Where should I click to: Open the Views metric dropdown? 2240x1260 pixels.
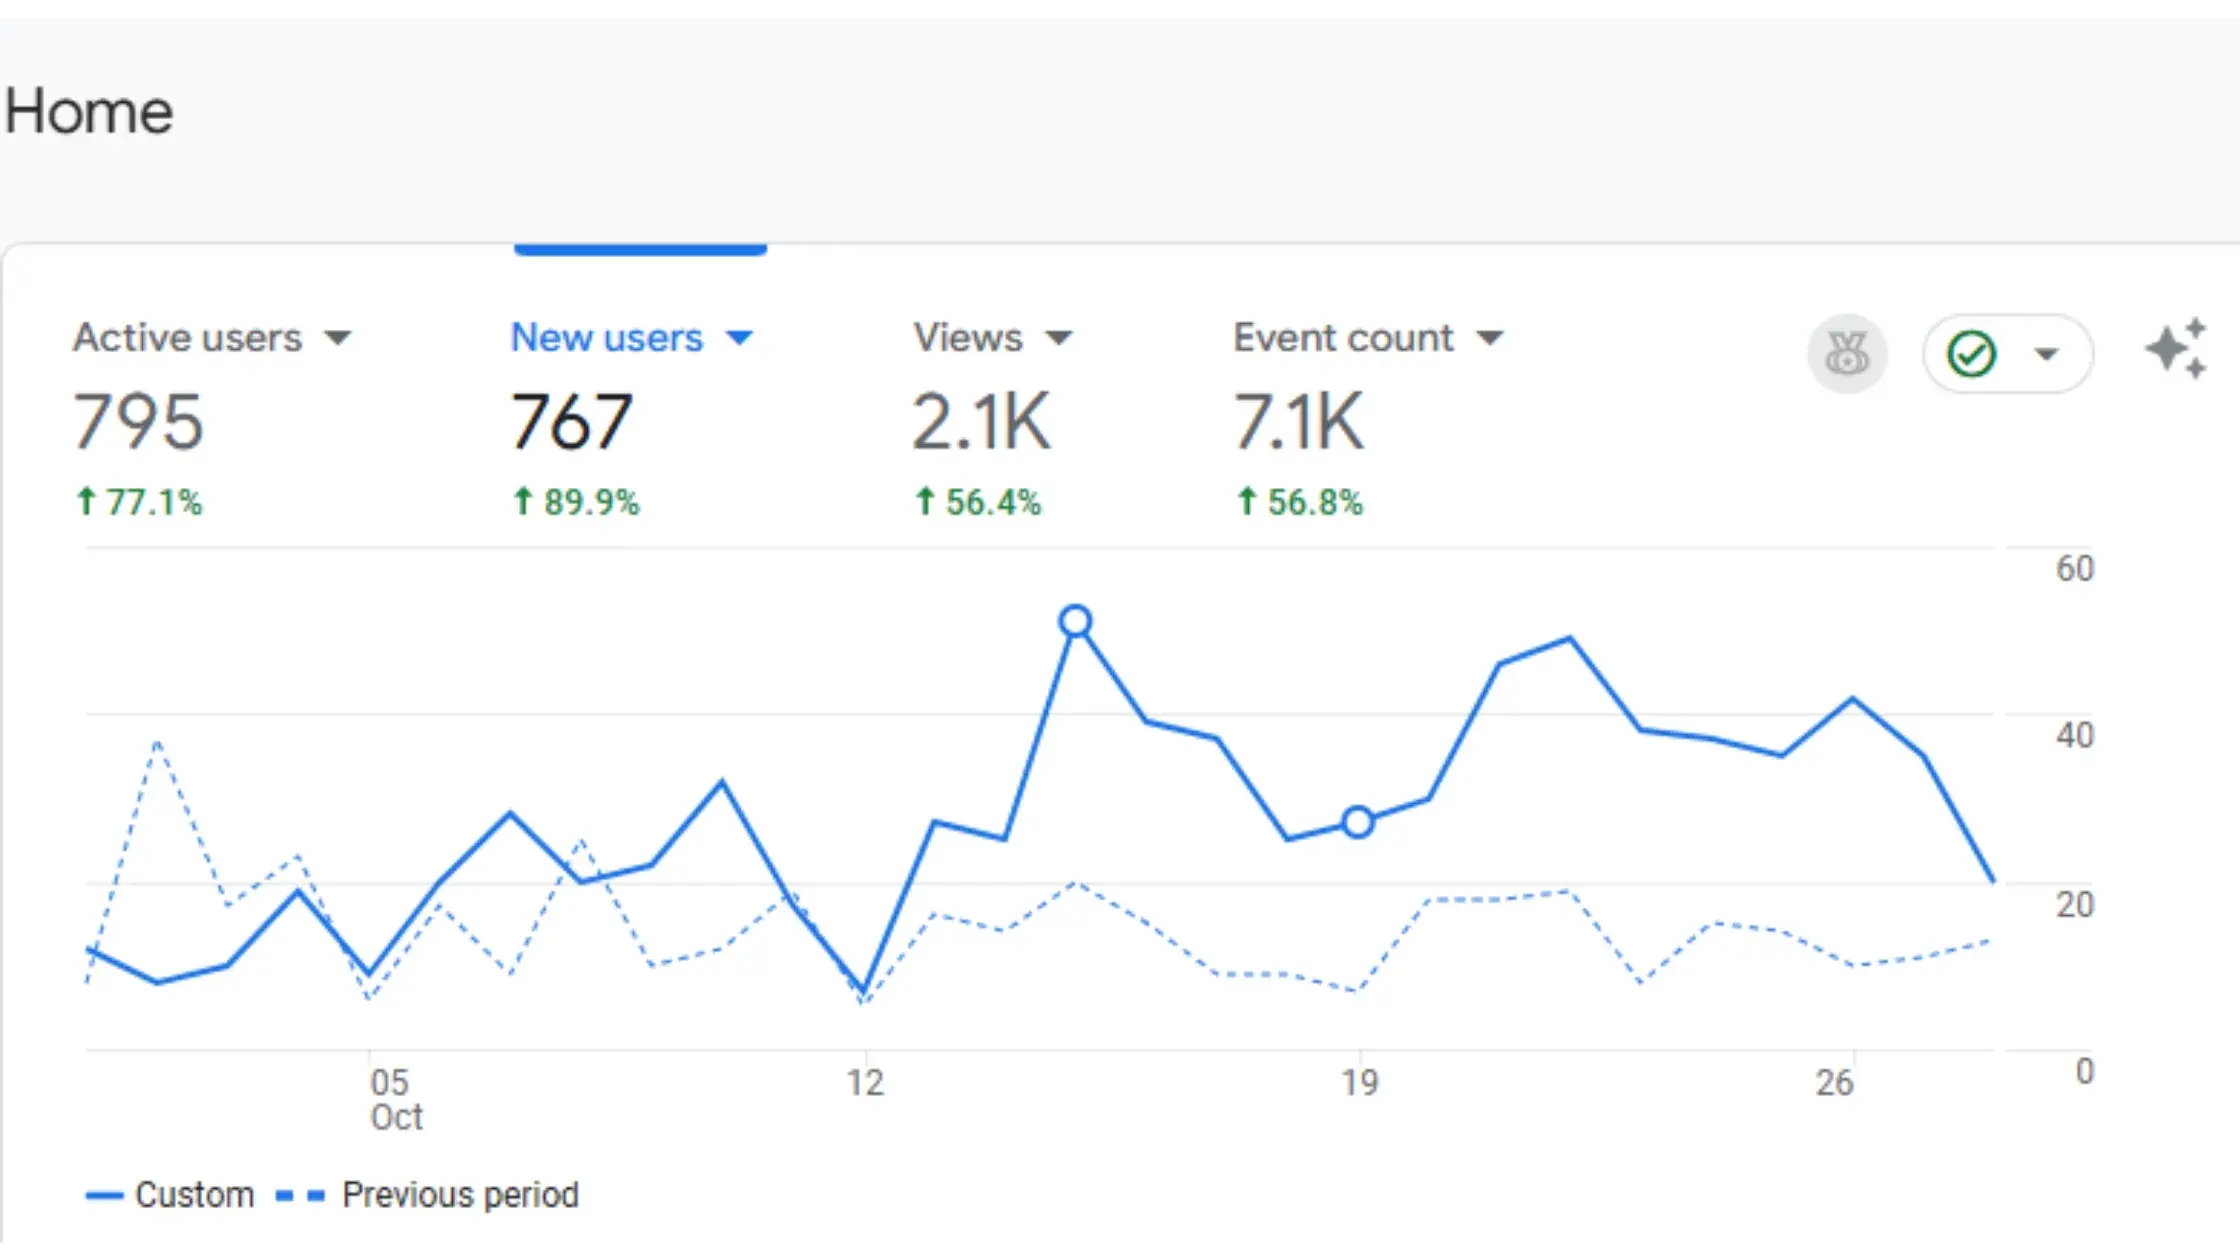[1060, 338]
